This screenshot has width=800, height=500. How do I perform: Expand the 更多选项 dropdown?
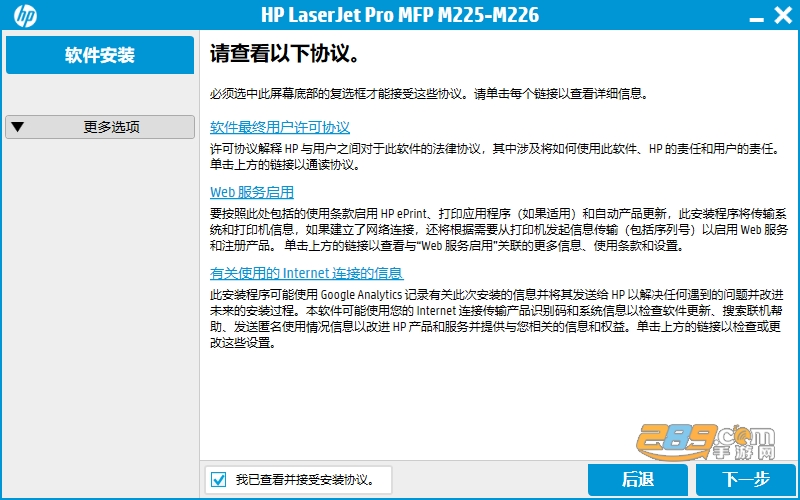pos(100,127)
